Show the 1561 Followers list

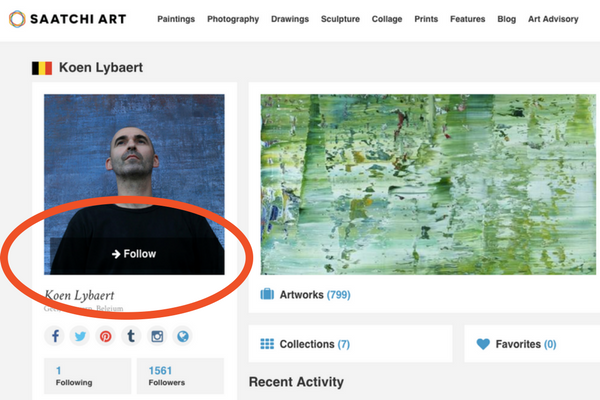point(180,376)
